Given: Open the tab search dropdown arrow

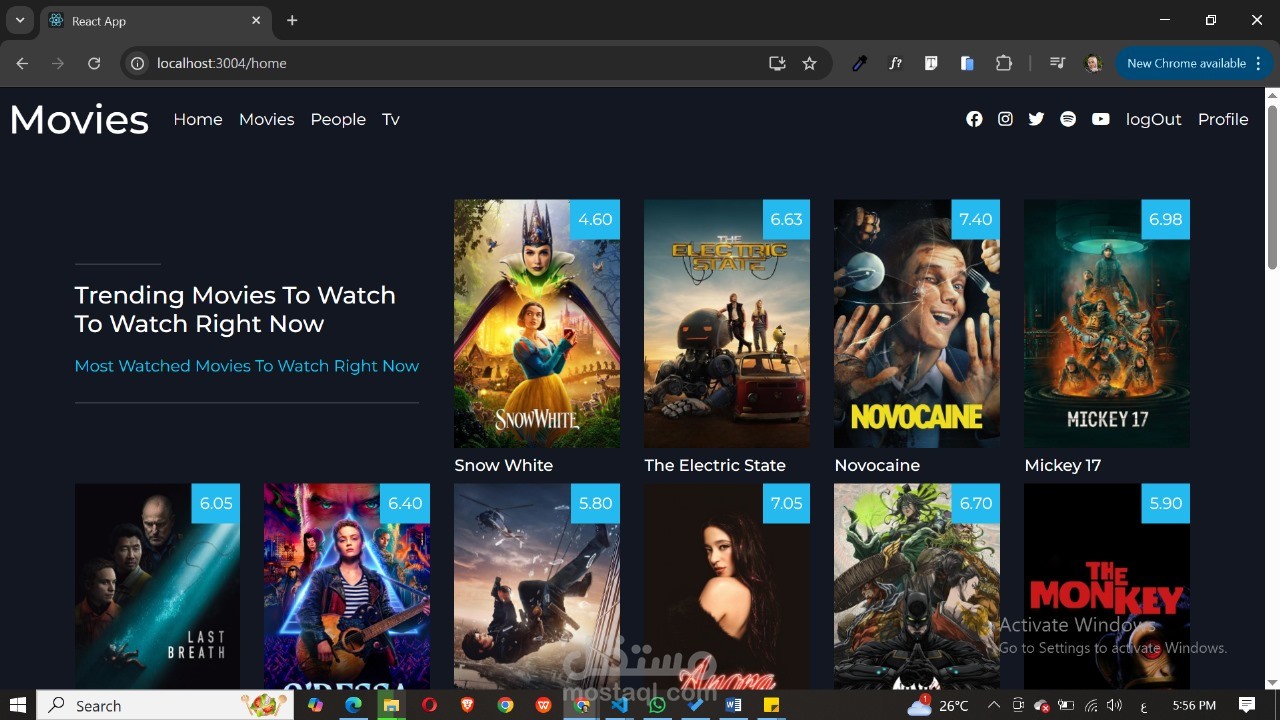Looking at the screenshot, I should click(19, 20).
